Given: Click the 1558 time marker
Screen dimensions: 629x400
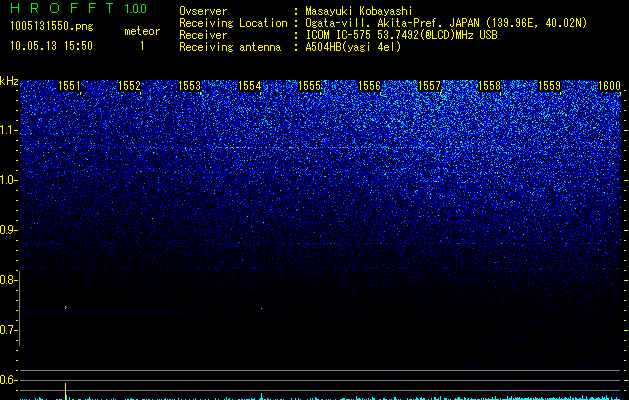Looking at the screenshot, I should (x=489, y=86).
